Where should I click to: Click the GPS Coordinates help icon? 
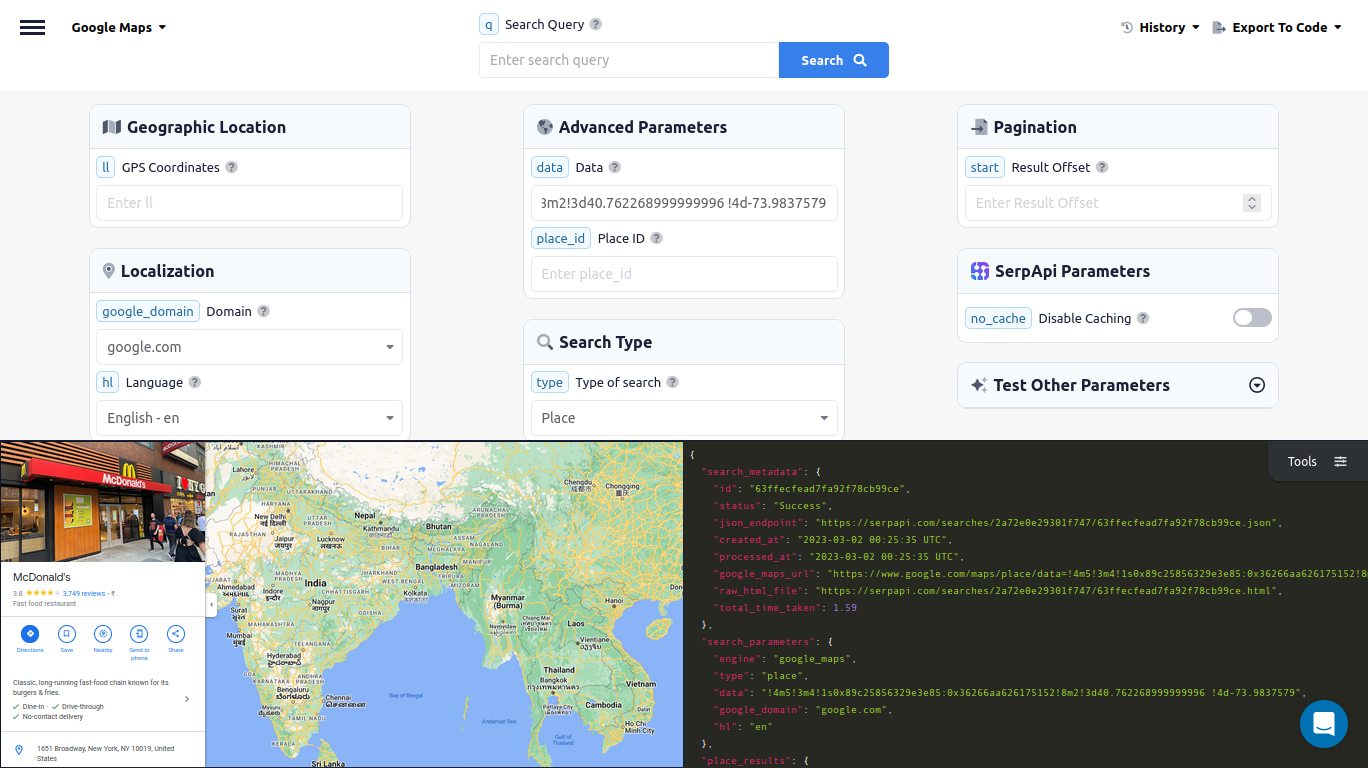[x=232, y=167]
